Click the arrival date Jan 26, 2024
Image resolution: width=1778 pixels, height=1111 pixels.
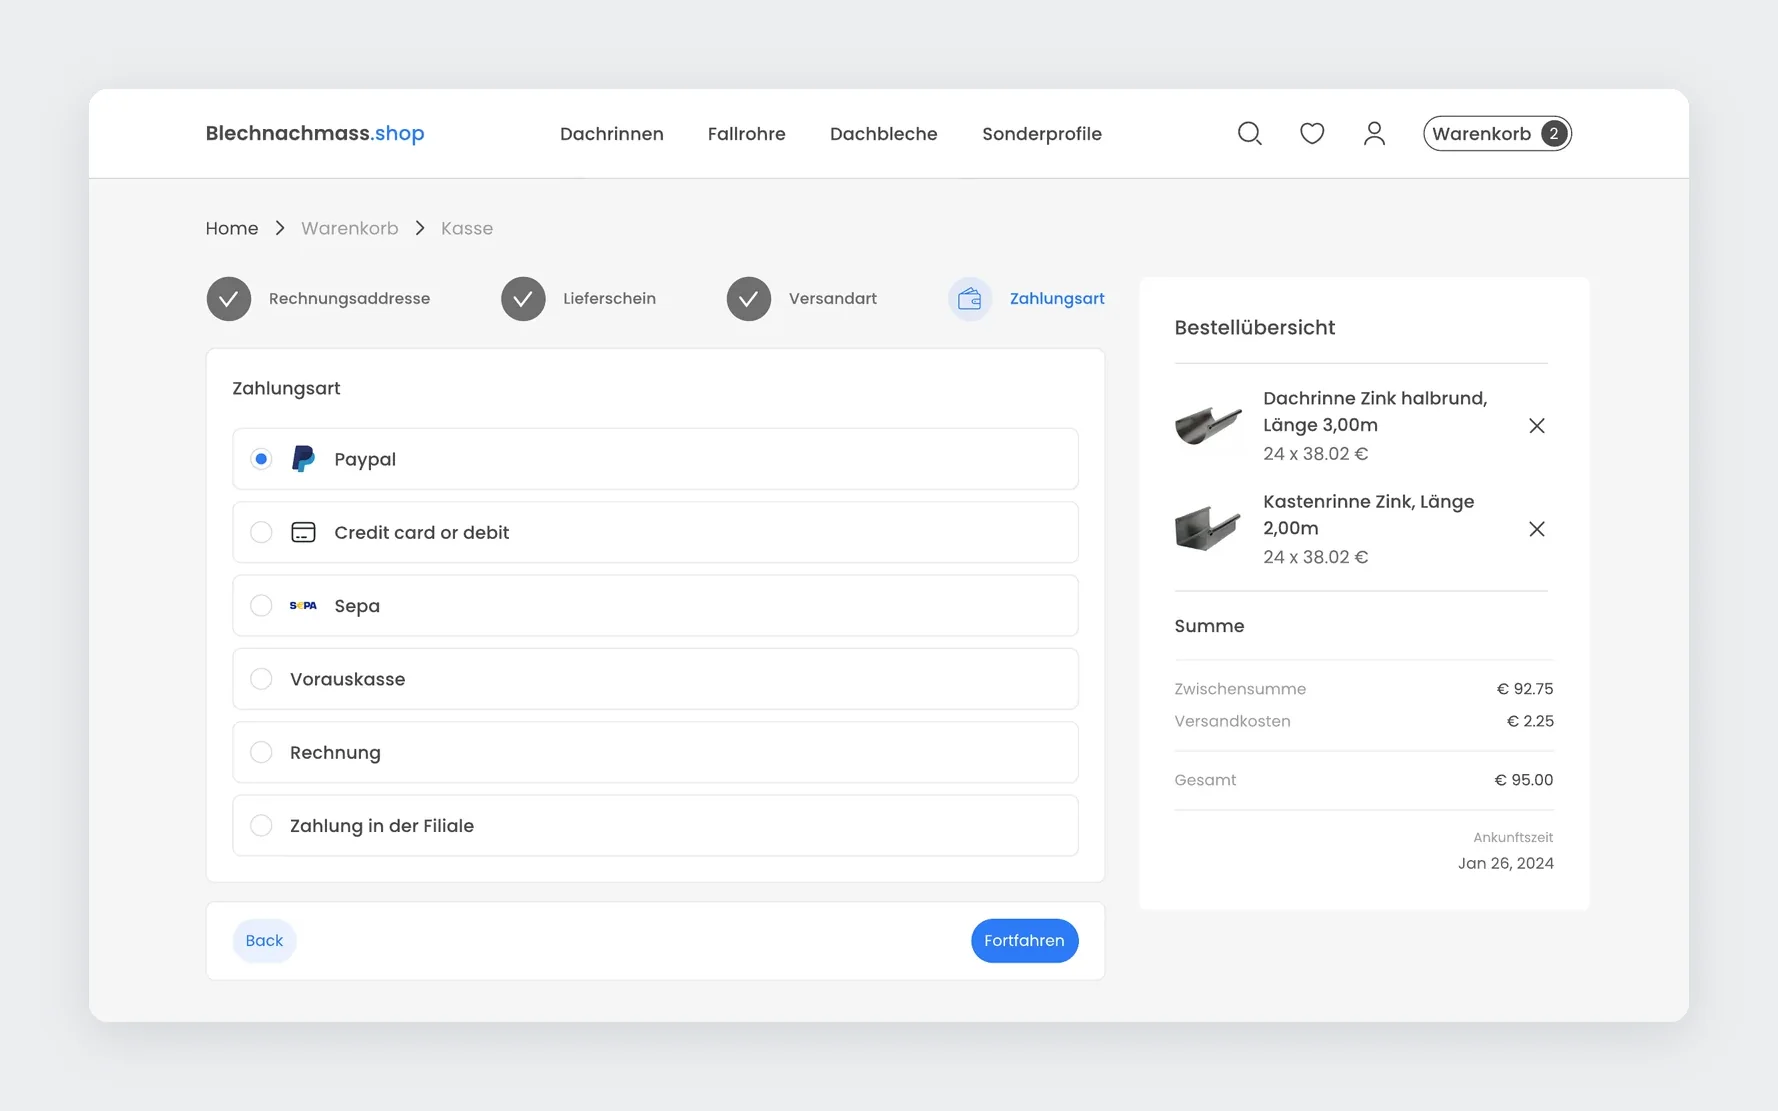point(1505,863)
